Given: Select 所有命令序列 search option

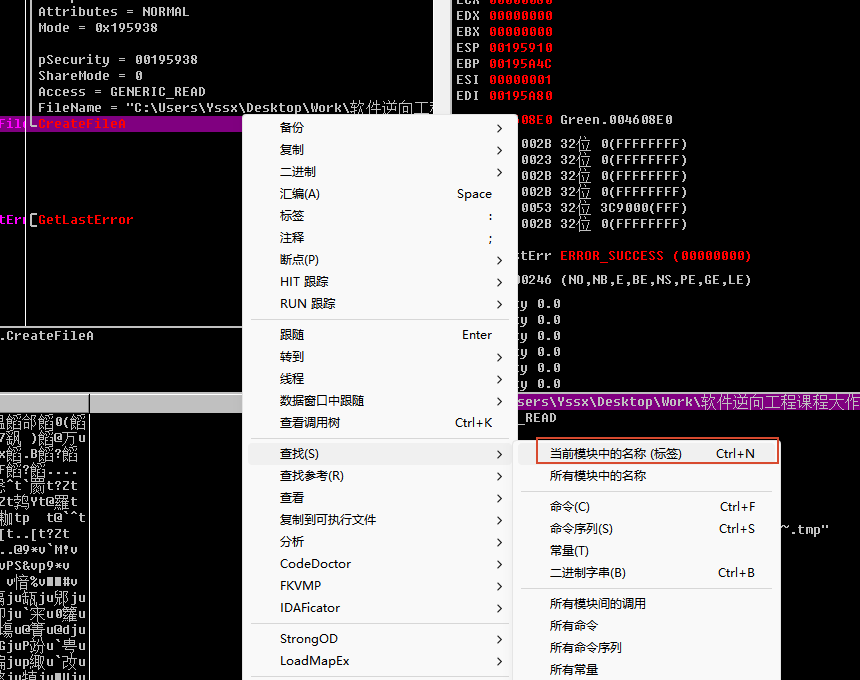Looking at the screenshot, I should coord(647,647).
